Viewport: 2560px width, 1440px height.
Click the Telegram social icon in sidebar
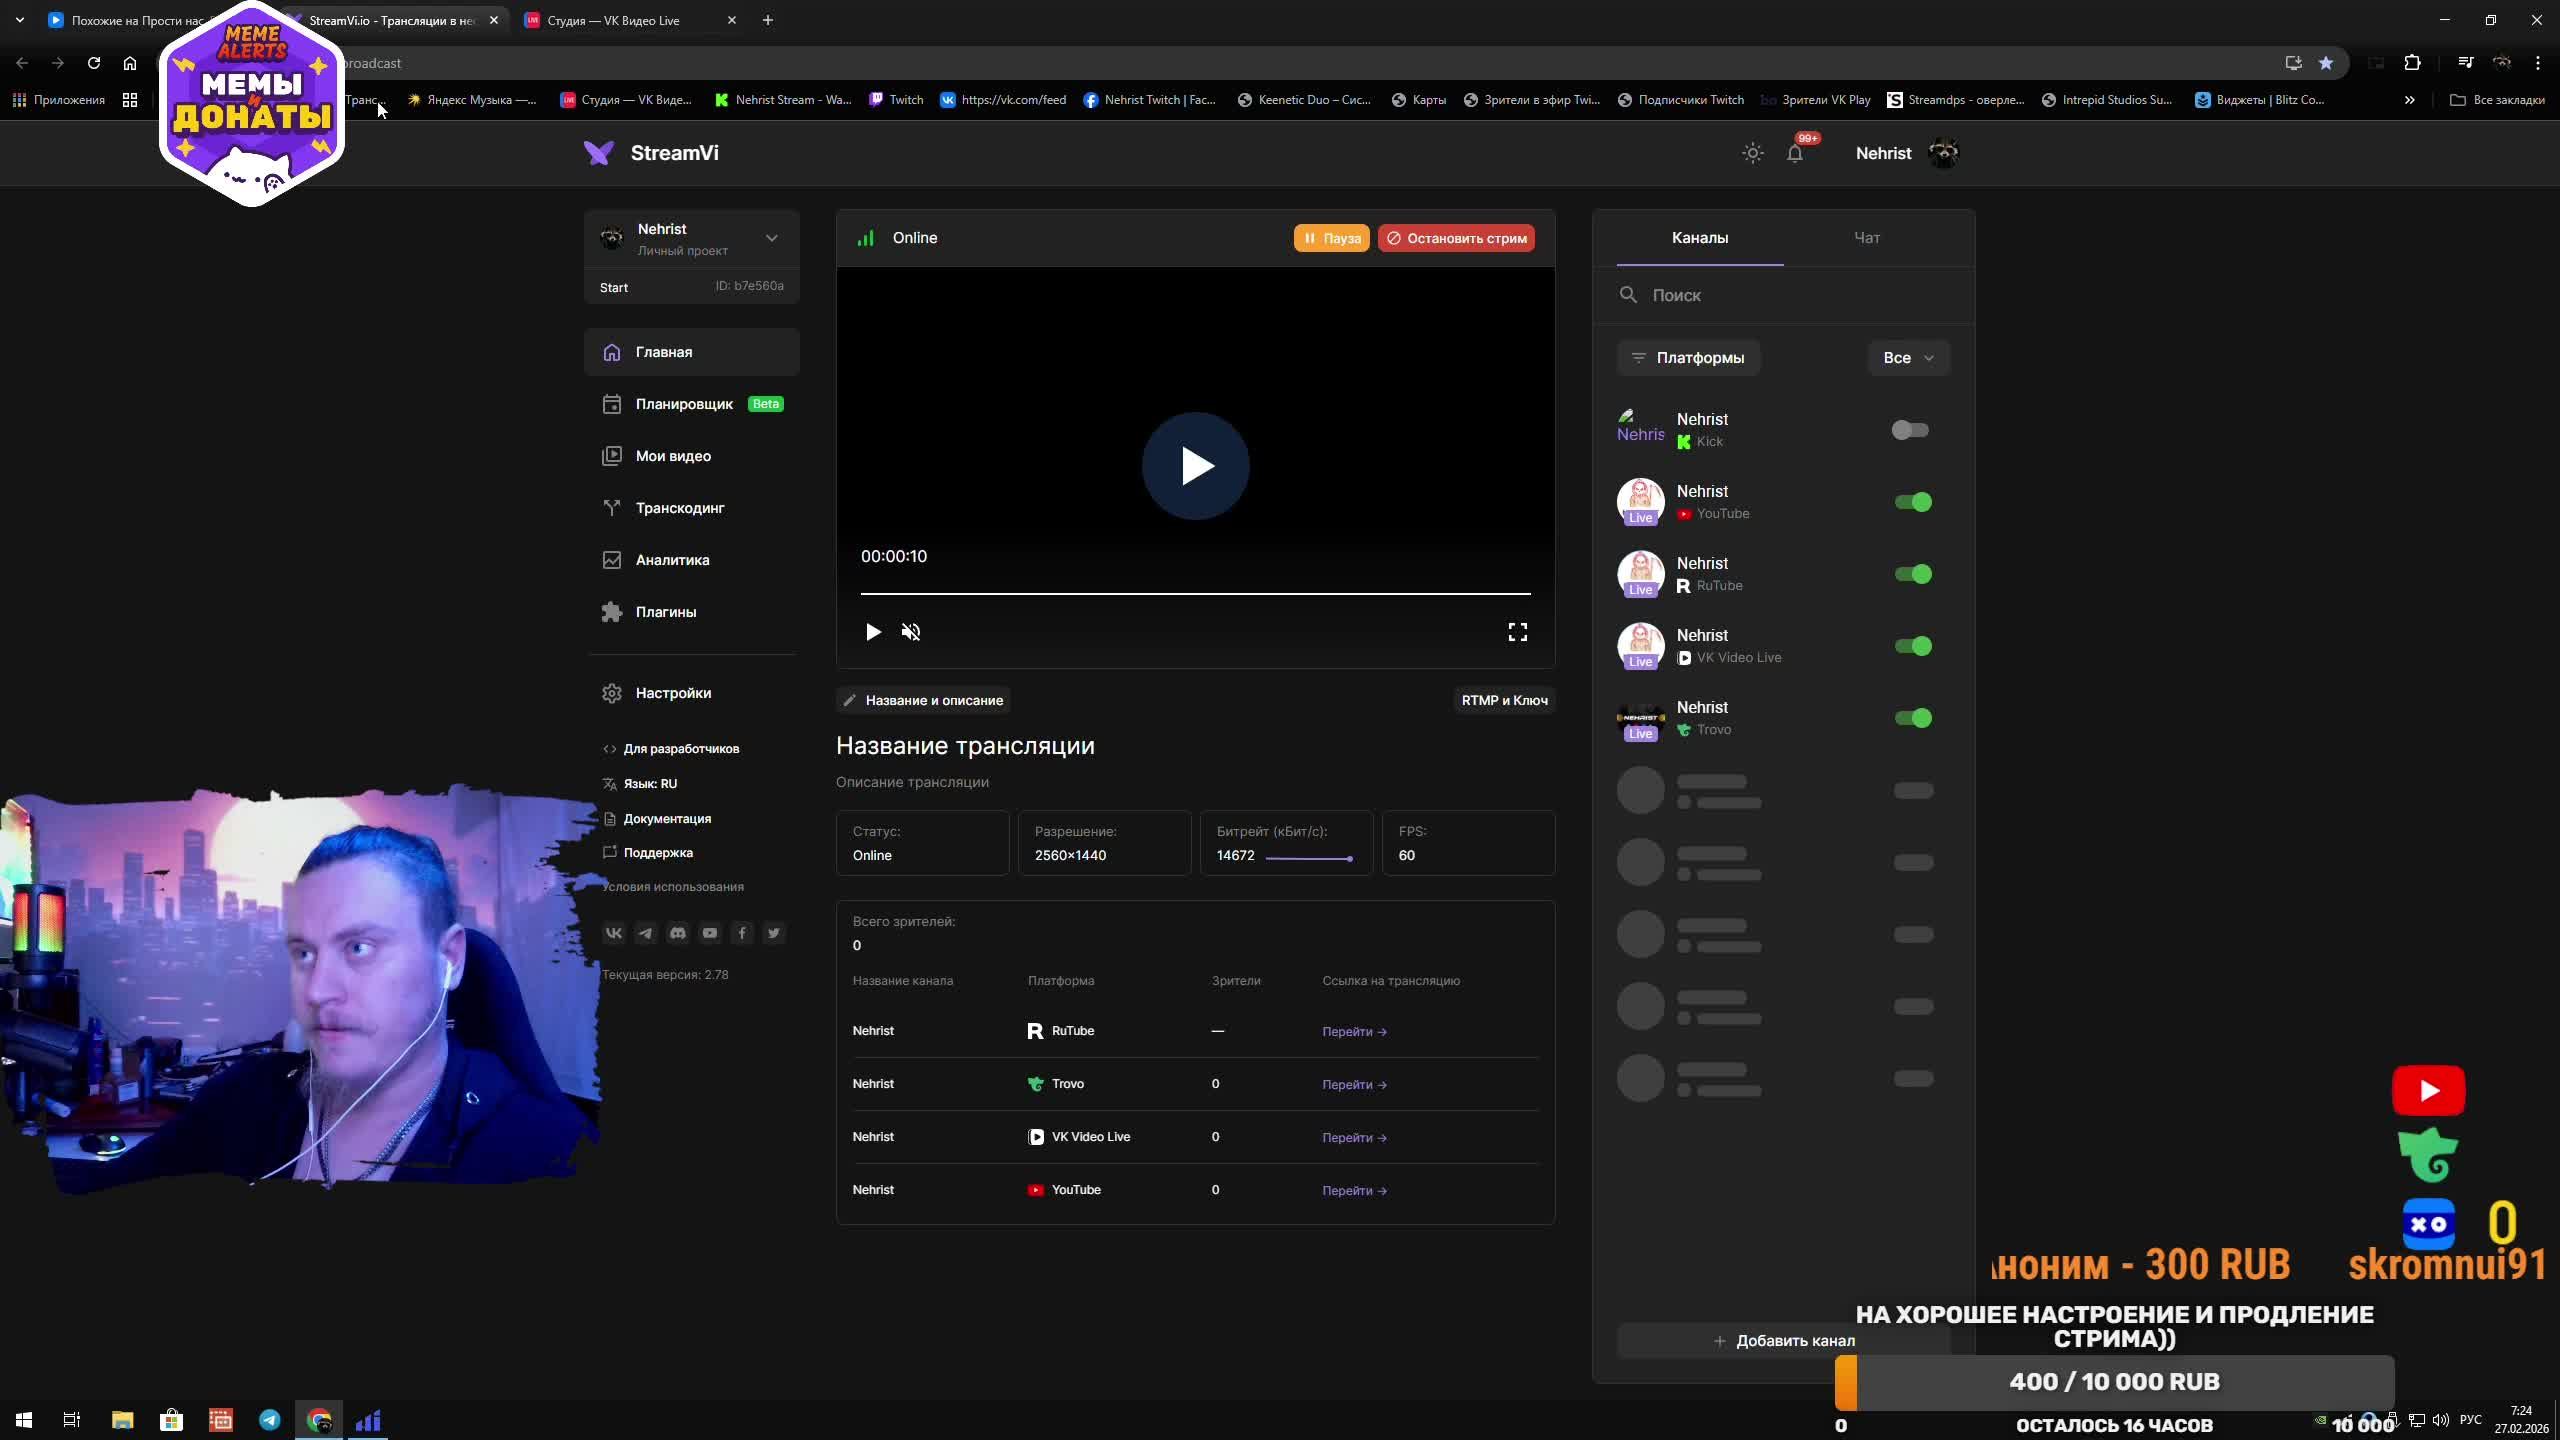646,933
